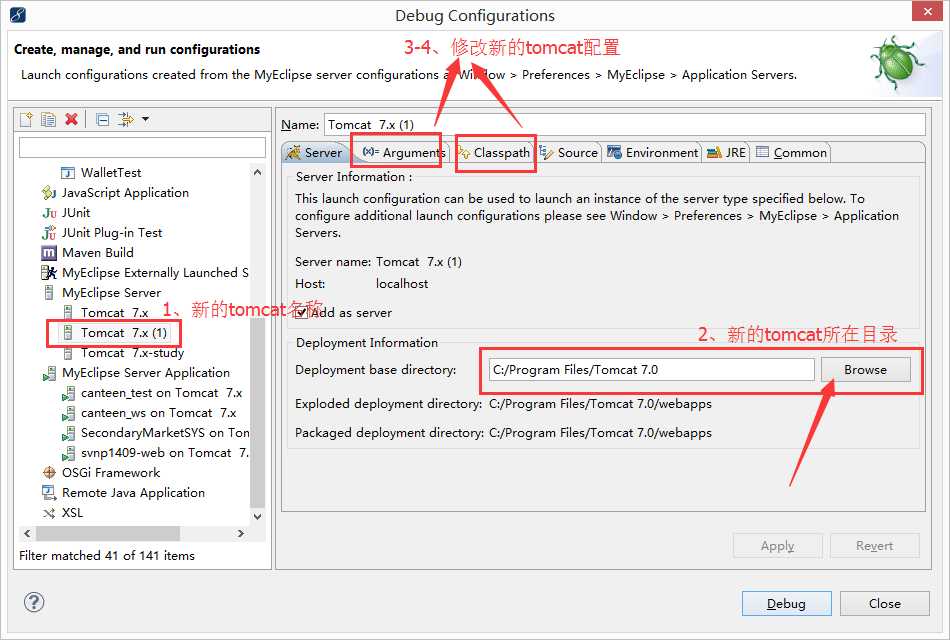Click the tree scroll up arrow
Image resolution: width=950 pixels, height=640 pixels.
tap(257, 172)
